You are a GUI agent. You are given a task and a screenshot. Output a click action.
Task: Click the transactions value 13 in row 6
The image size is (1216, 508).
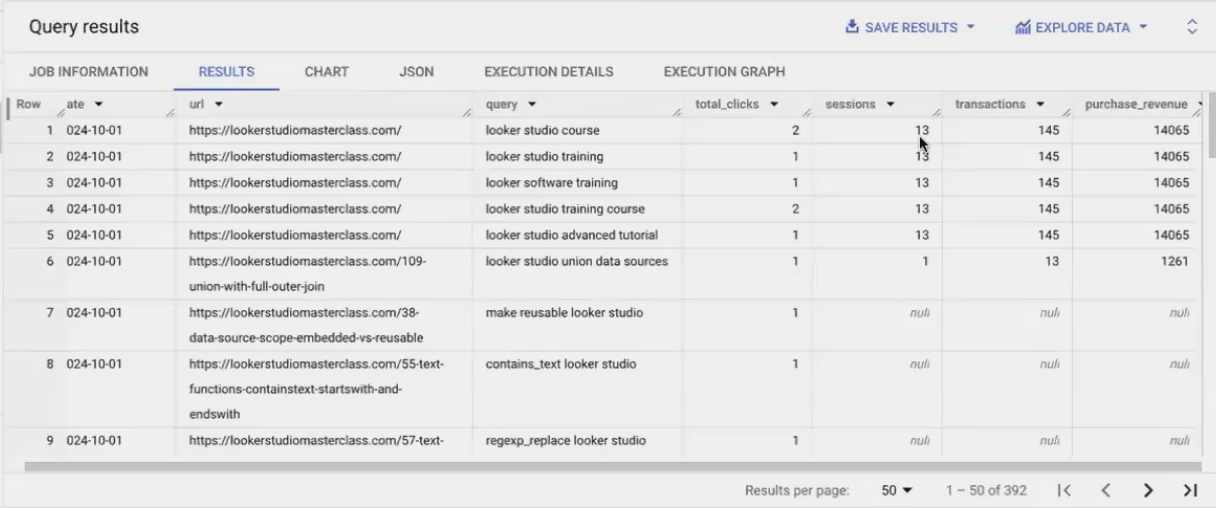(1052, 261)
